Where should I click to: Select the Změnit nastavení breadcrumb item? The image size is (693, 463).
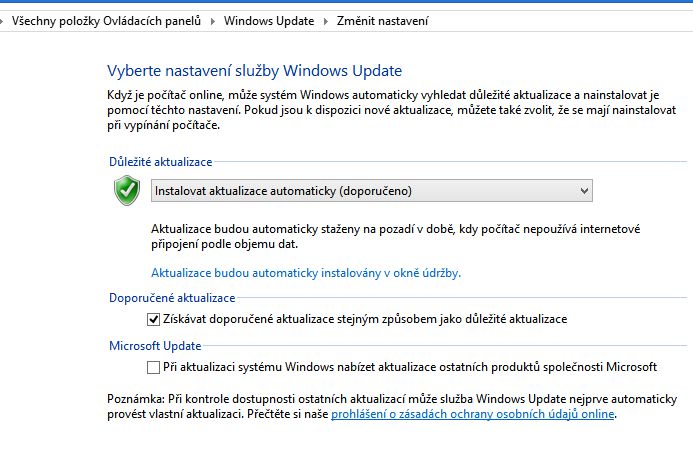click(x=382, y=21)
